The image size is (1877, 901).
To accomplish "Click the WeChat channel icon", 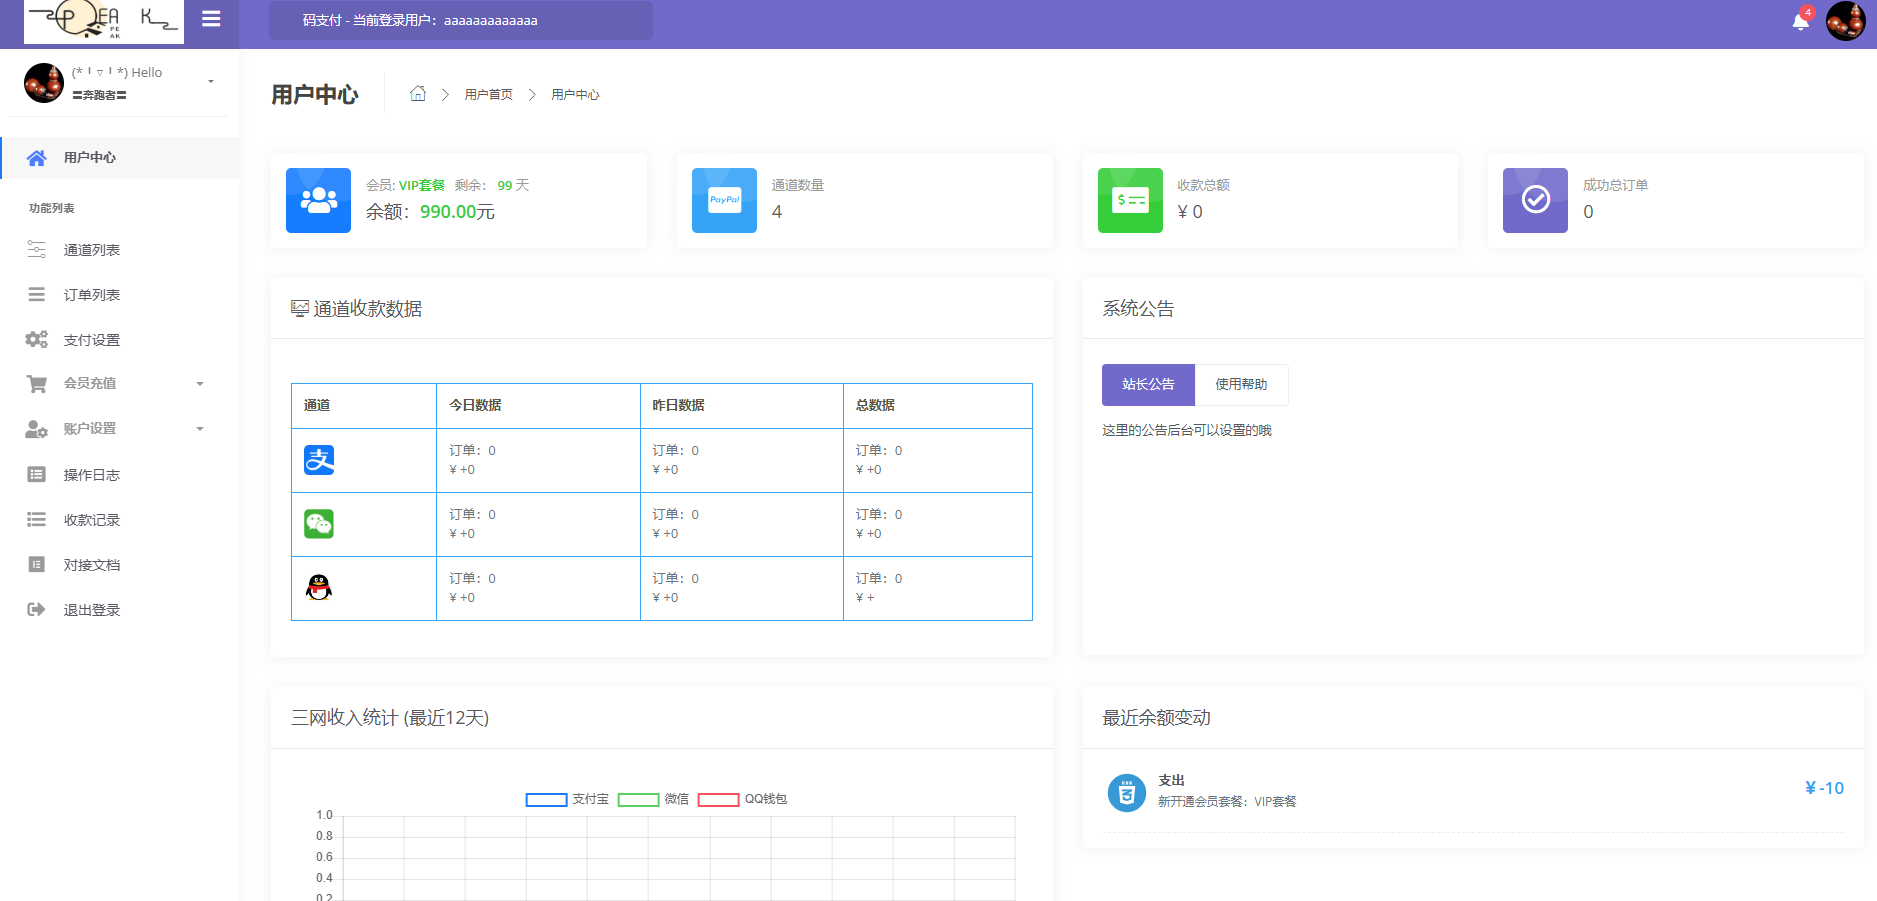I will point(319,524).
